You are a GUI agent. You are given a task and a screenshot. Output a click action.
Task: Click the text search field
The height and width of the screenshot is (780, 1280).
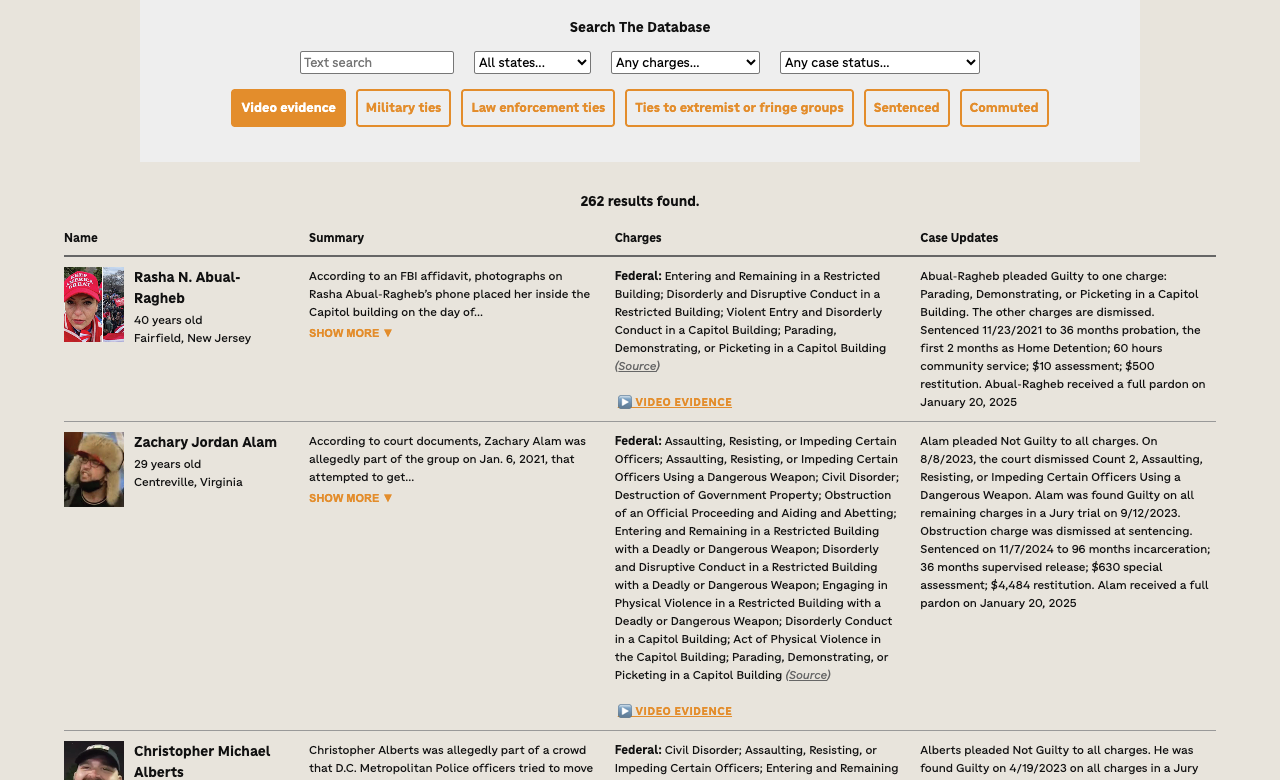coord(377,62)
